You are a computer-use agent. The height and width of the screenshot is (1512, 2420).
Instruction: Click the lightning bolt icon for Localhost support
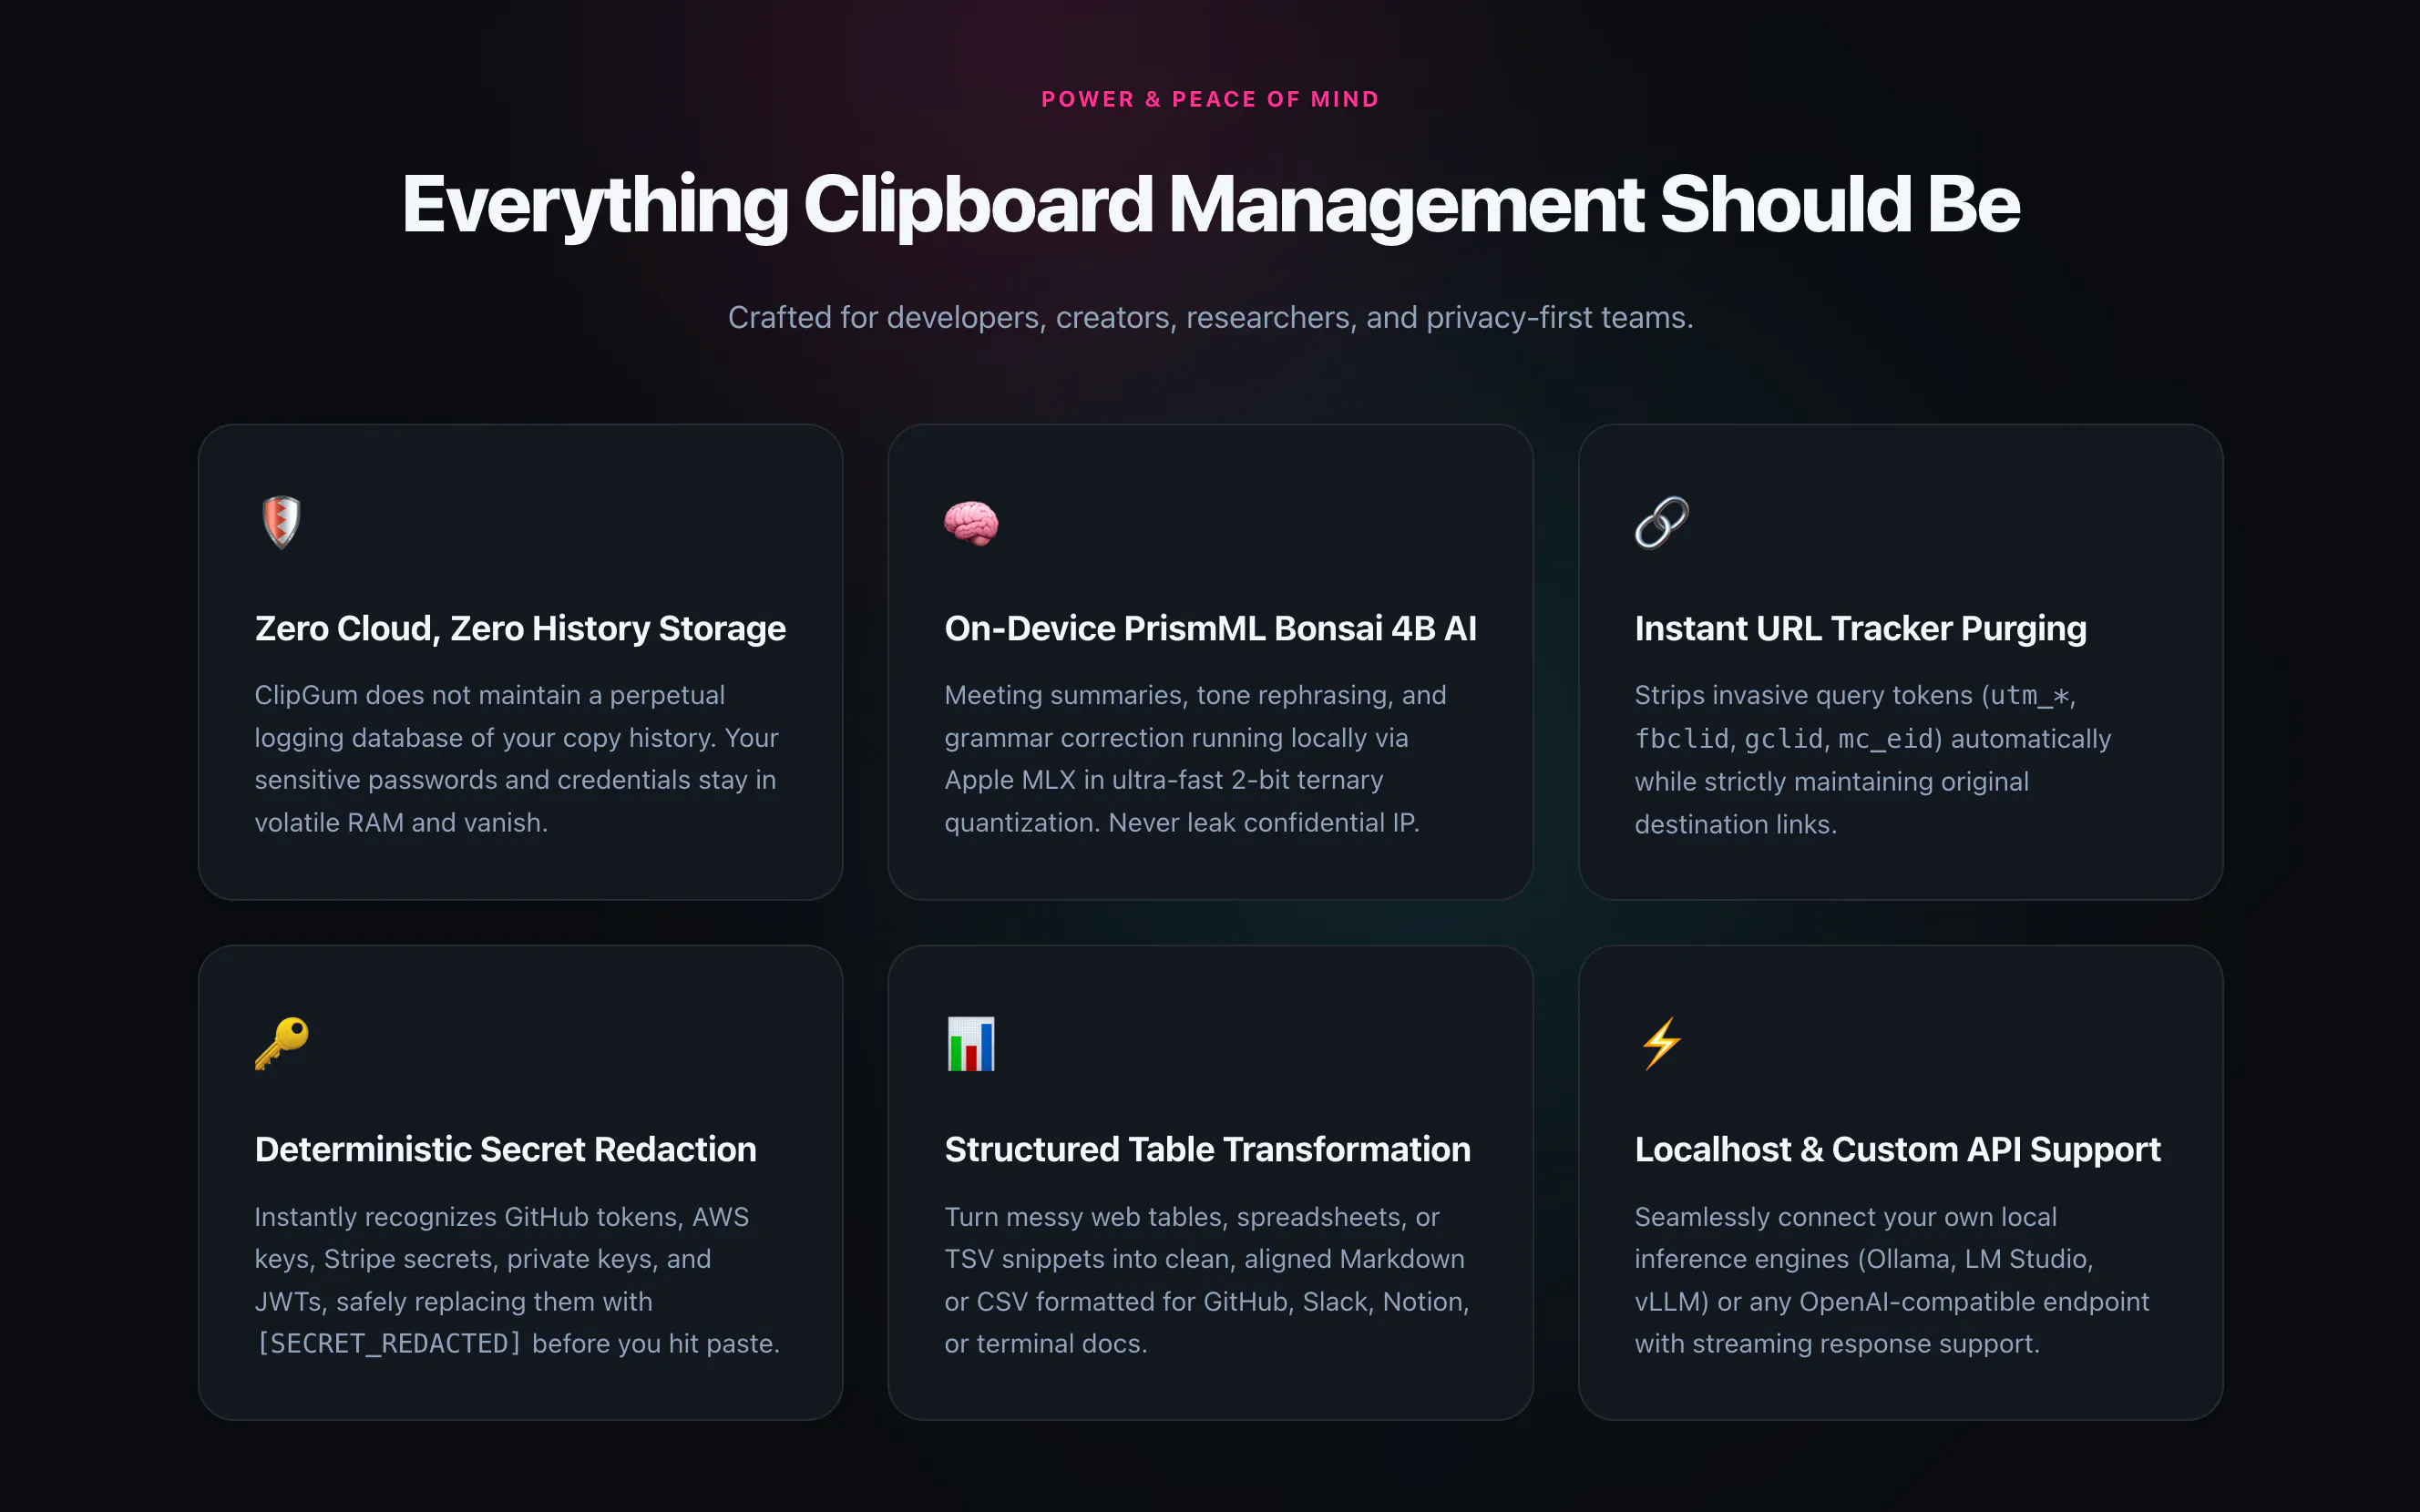click(x=1661, y=1043)
